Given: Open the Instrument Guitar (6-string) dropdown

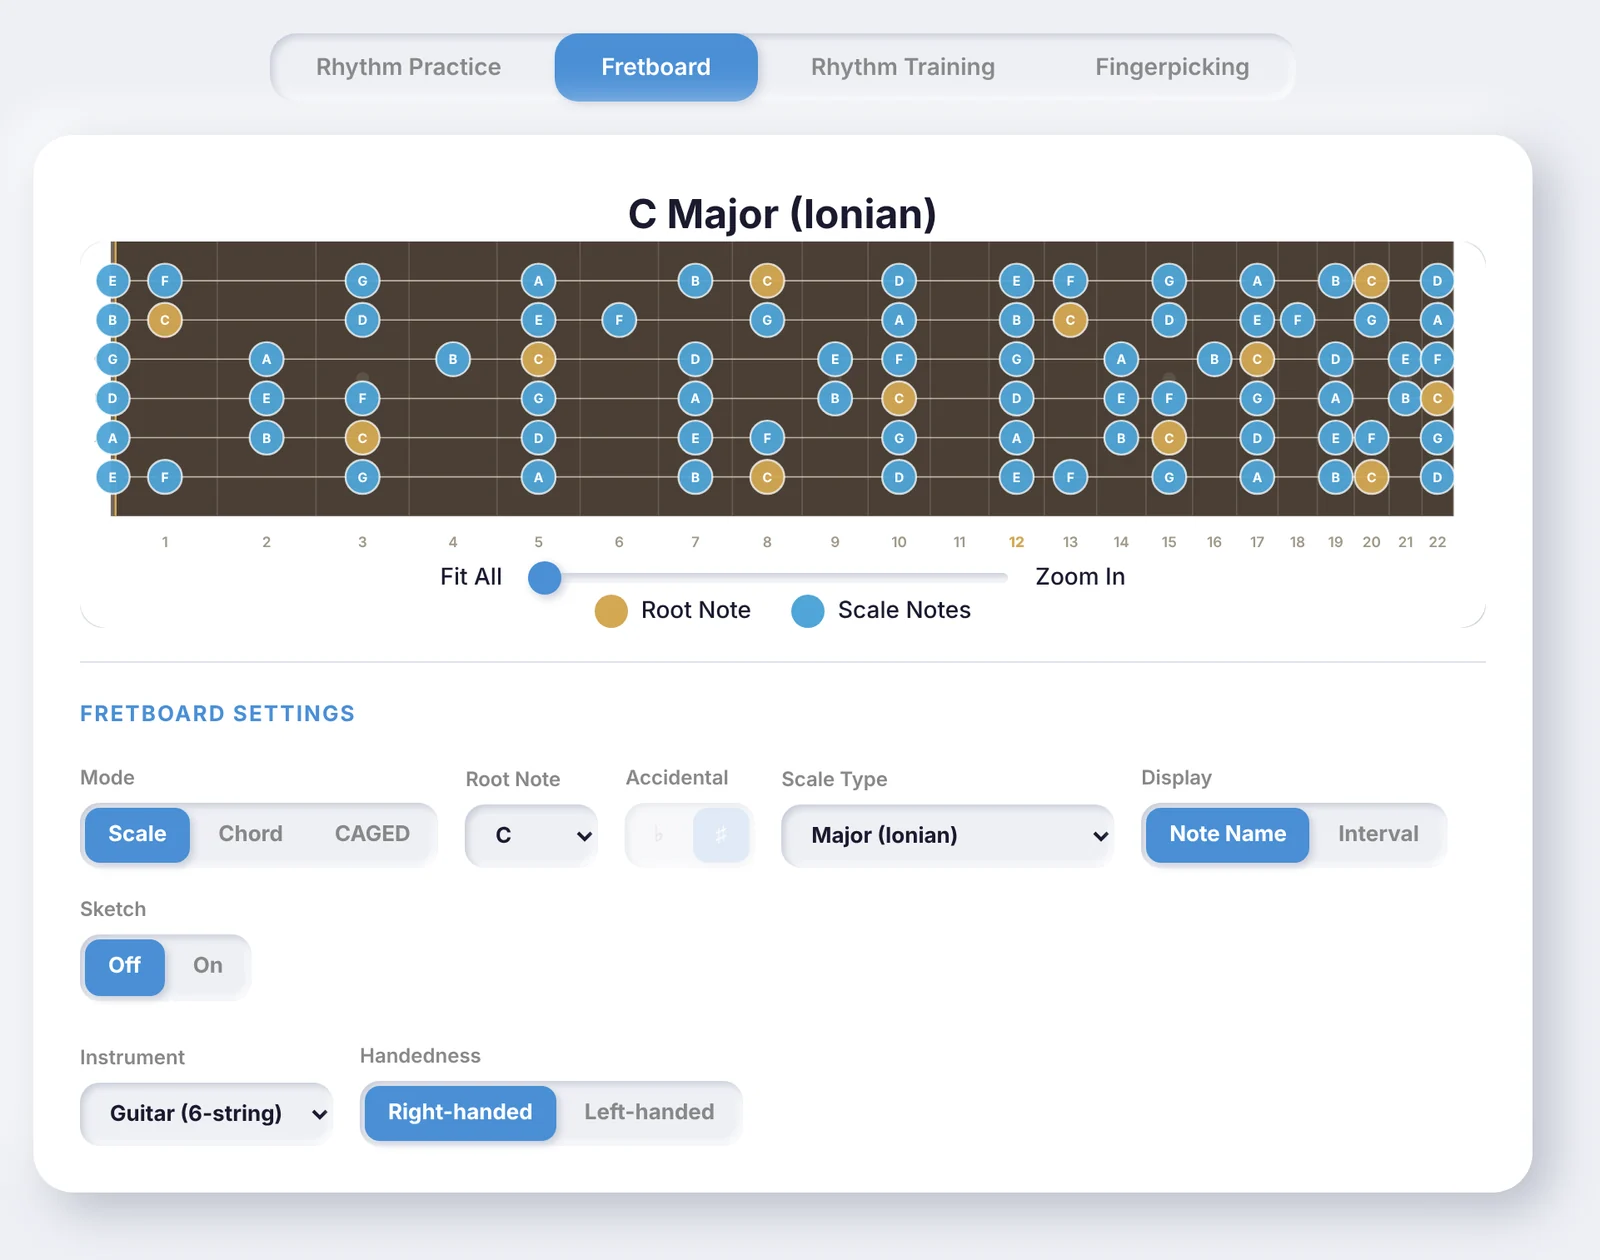Looking at the screenshot, I should (206, 1114).
